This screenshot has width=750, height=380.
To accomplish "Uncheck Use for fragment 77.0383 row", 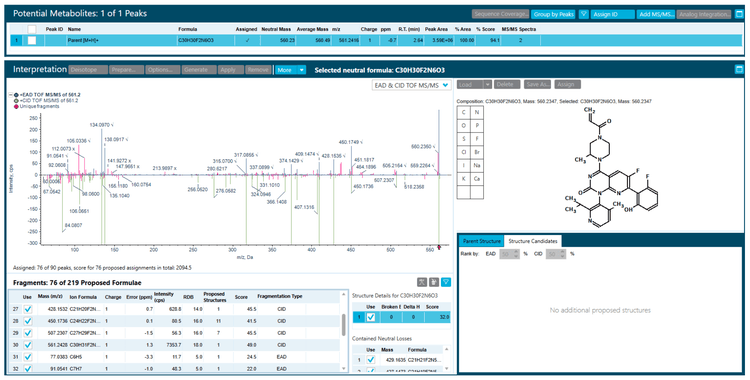I will tap(28, 357).
